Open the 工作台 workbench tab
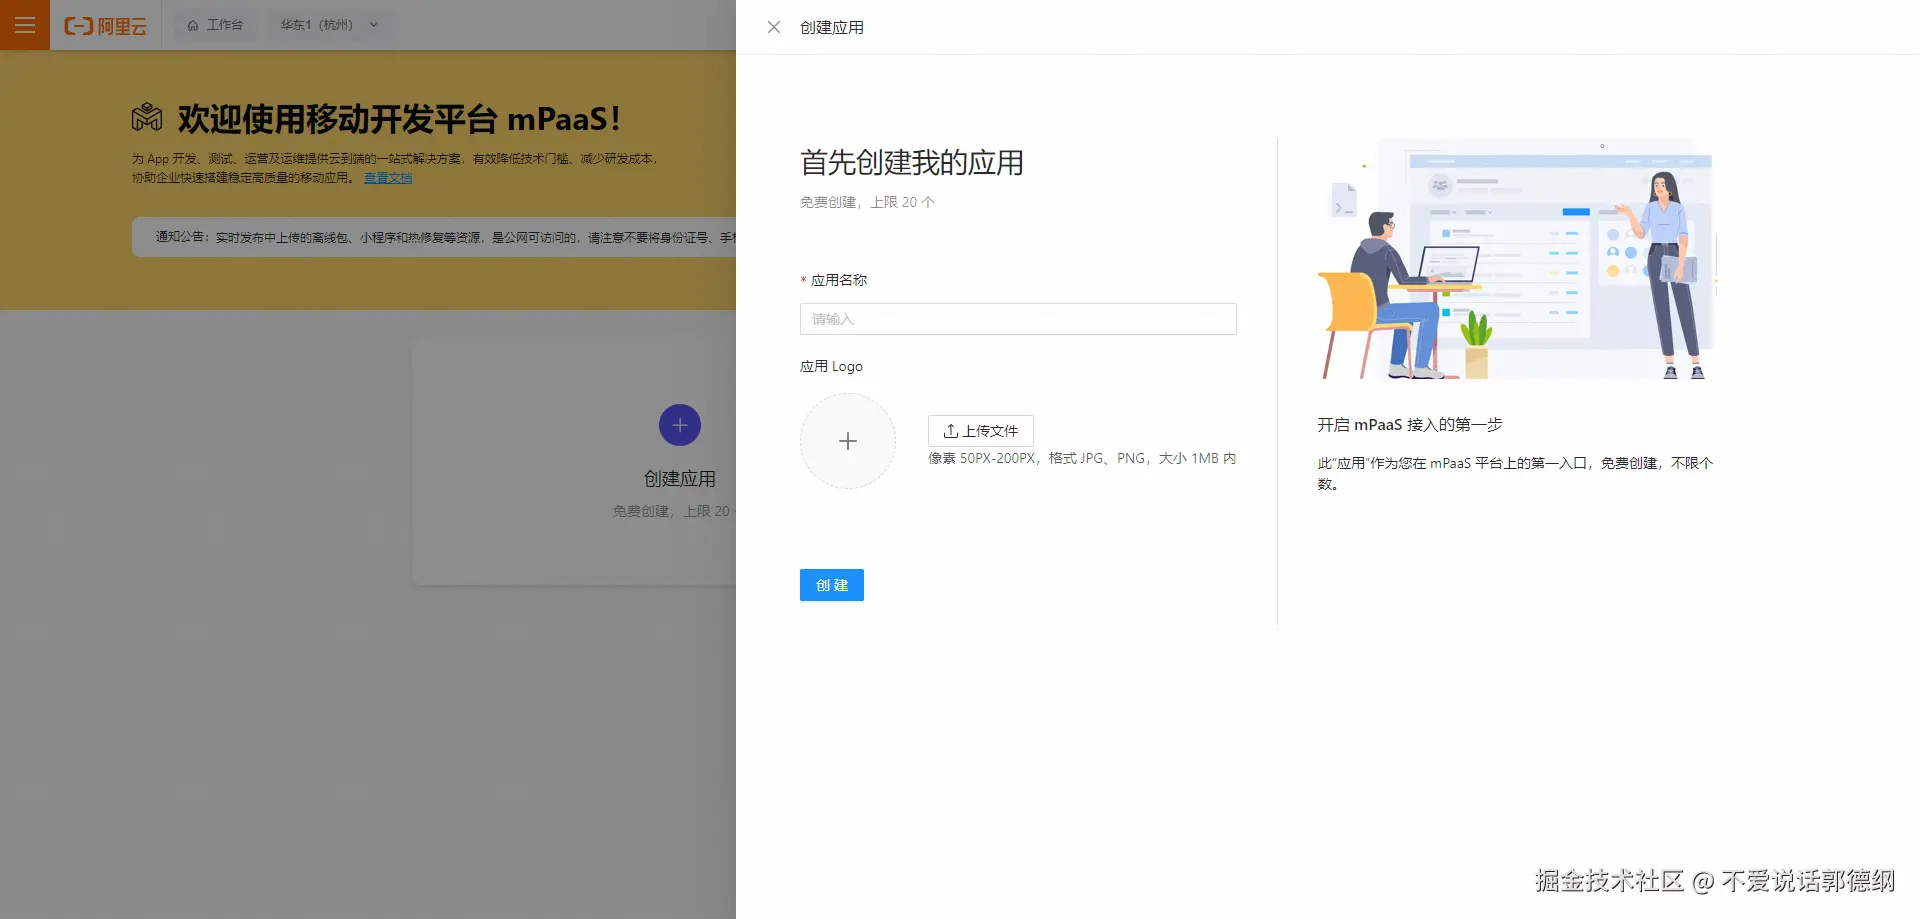The image size is (1920, 919). coord(215,25)
